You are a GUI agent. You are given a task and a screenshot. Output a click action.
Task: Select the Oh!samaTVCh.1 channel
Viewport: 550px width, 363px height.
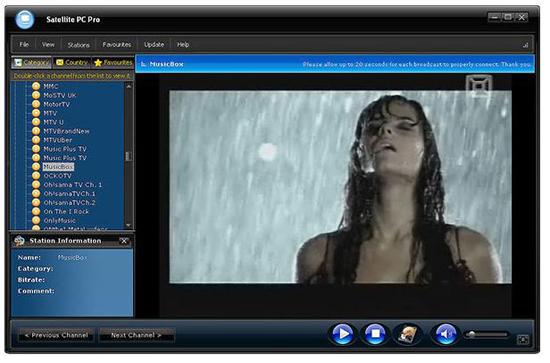pos(70,195)
